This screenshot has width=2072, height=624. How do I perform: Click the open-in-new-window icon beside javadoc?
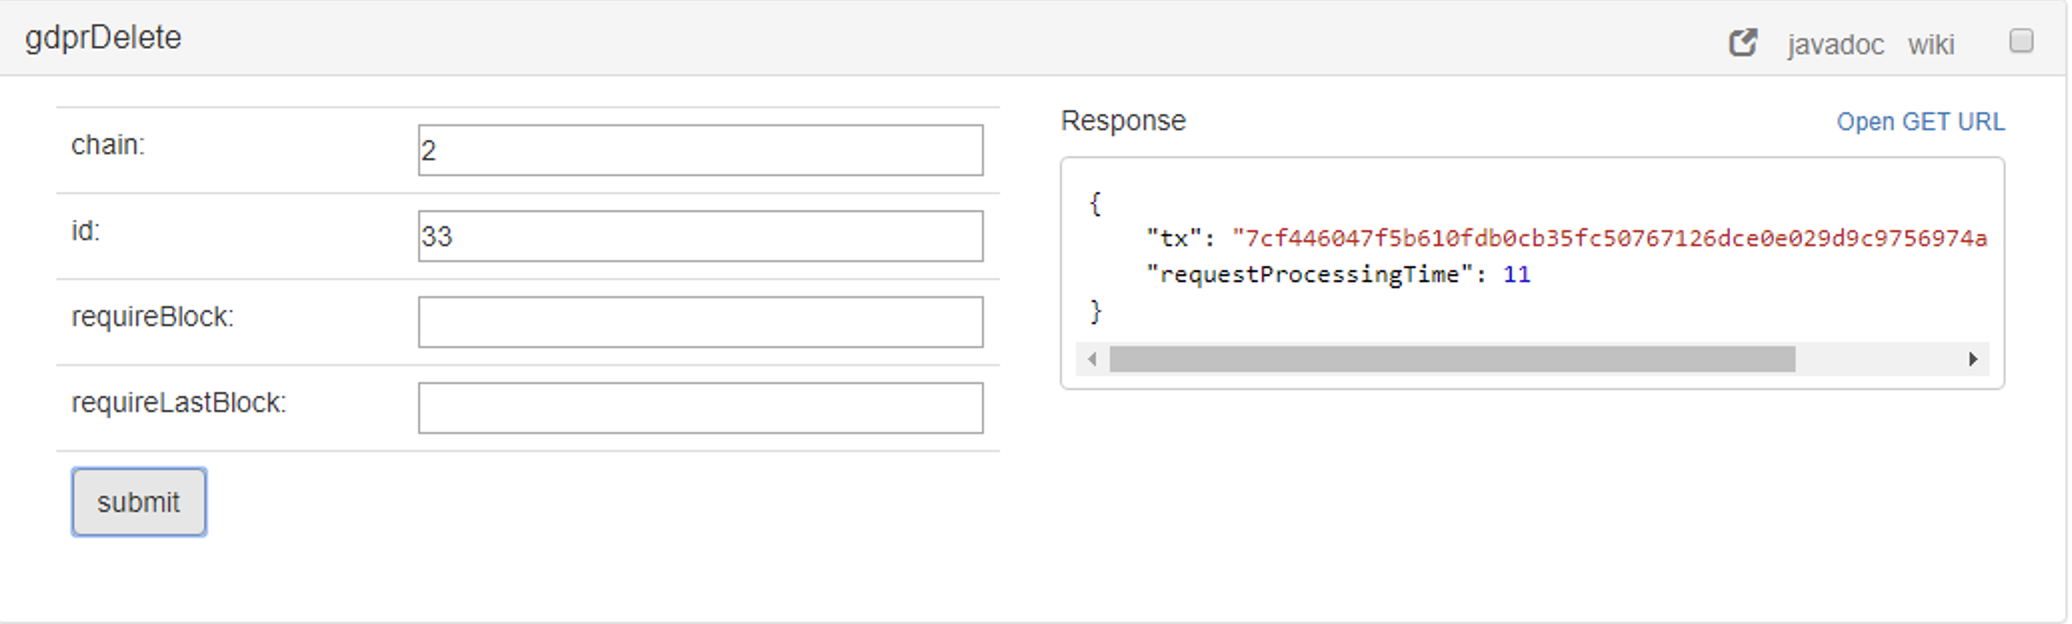point(1743,43)
